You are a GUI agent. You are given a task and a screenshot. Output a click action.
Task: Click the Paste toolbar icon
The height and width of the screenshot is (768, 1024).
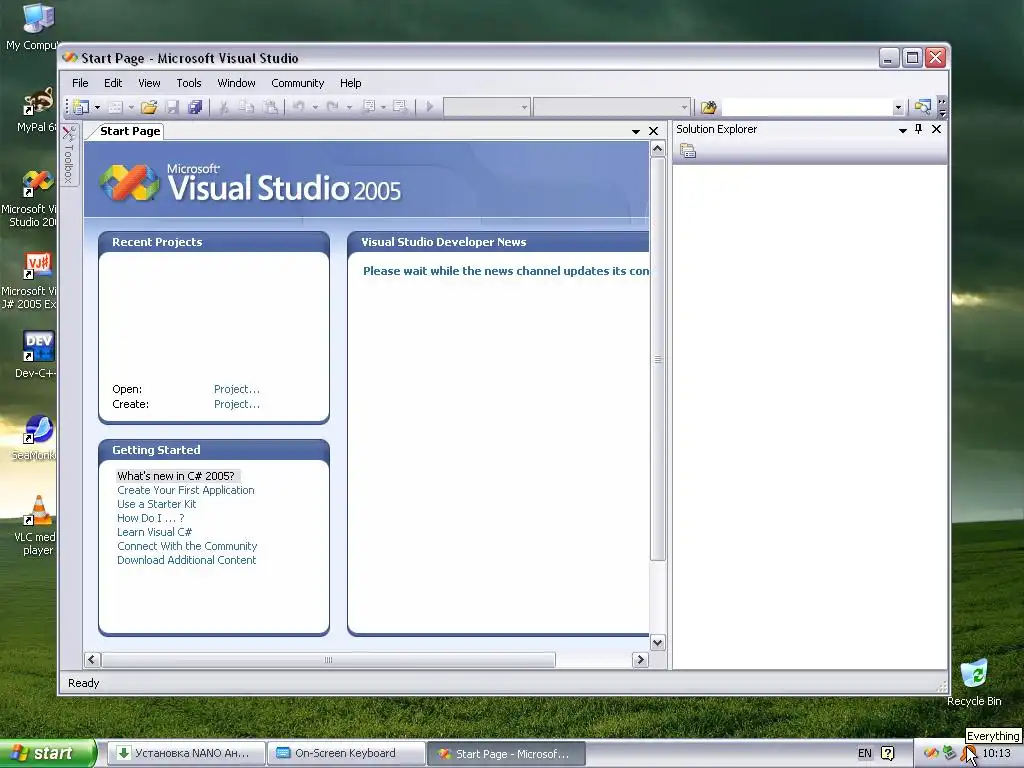[270, 106]
